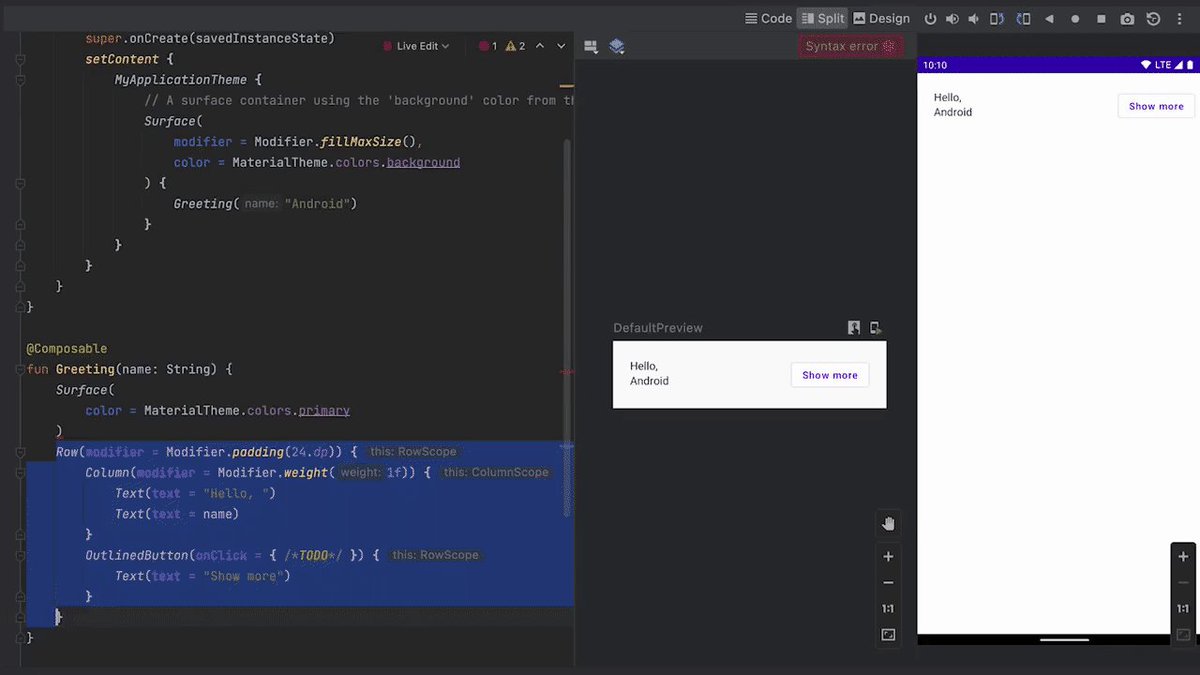Click emulator Back triangle button
Screen dimensions: 1200x675
click(1049, 19)
